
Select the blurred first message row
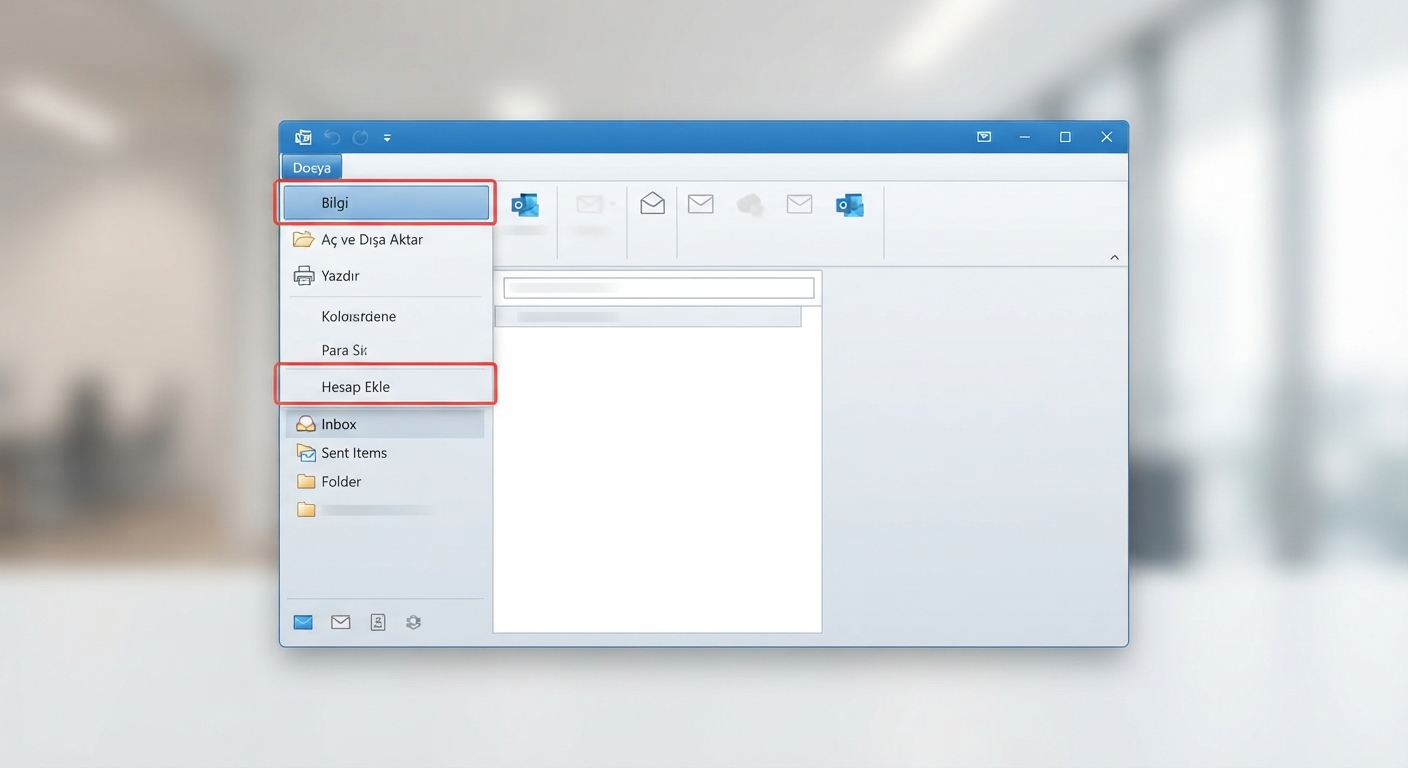click(x=648, y=317)
